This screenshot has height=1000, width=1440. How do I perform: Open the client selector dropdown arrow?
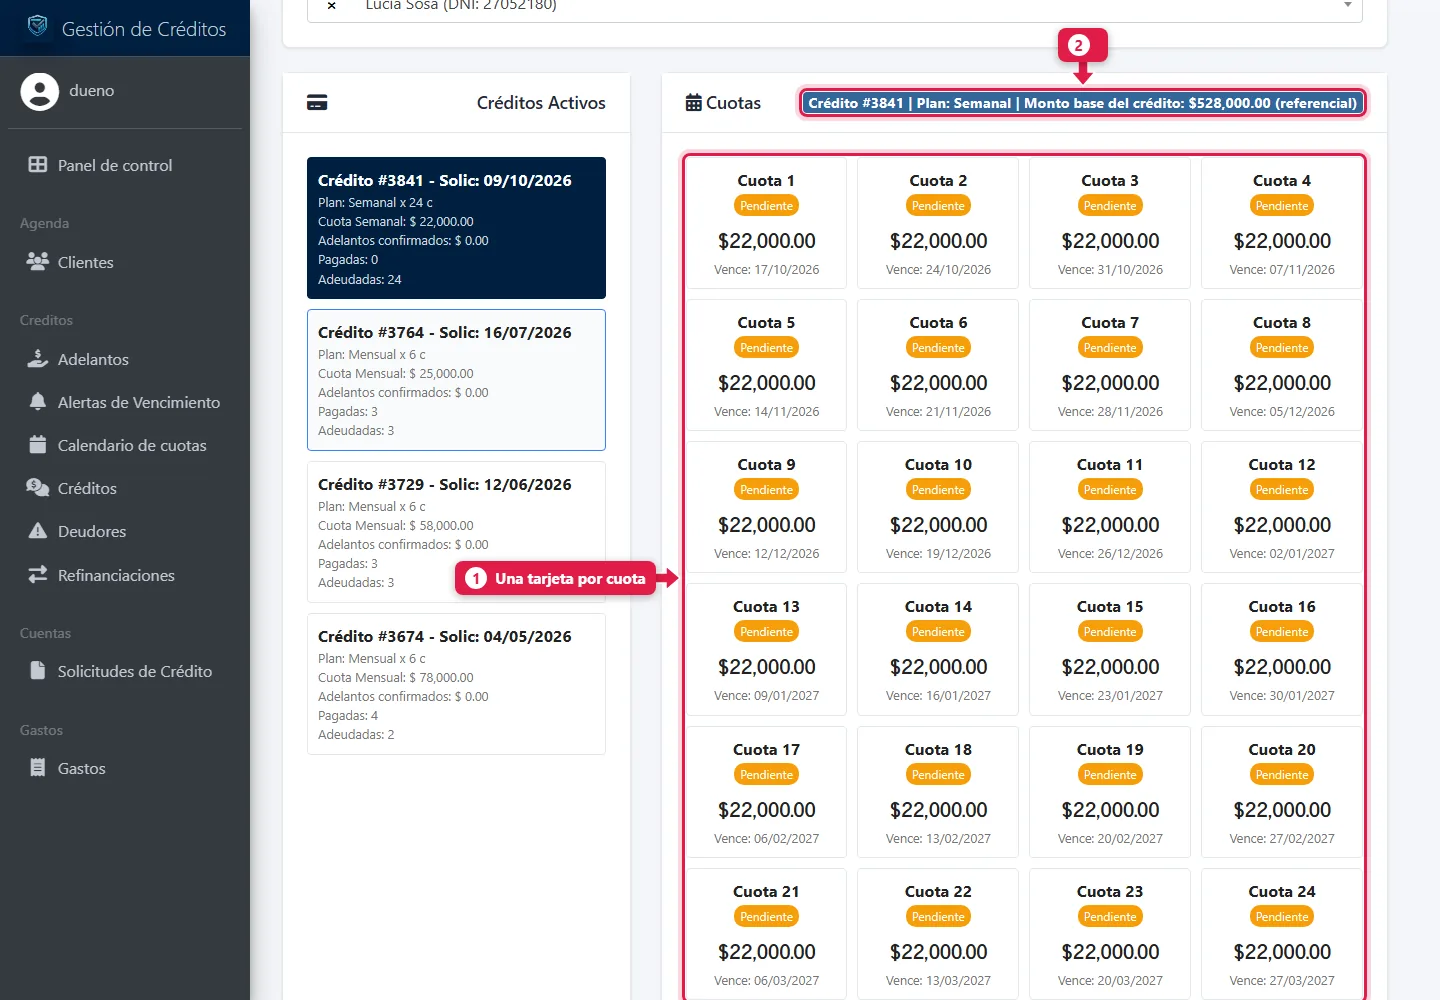coord(1348,6)
